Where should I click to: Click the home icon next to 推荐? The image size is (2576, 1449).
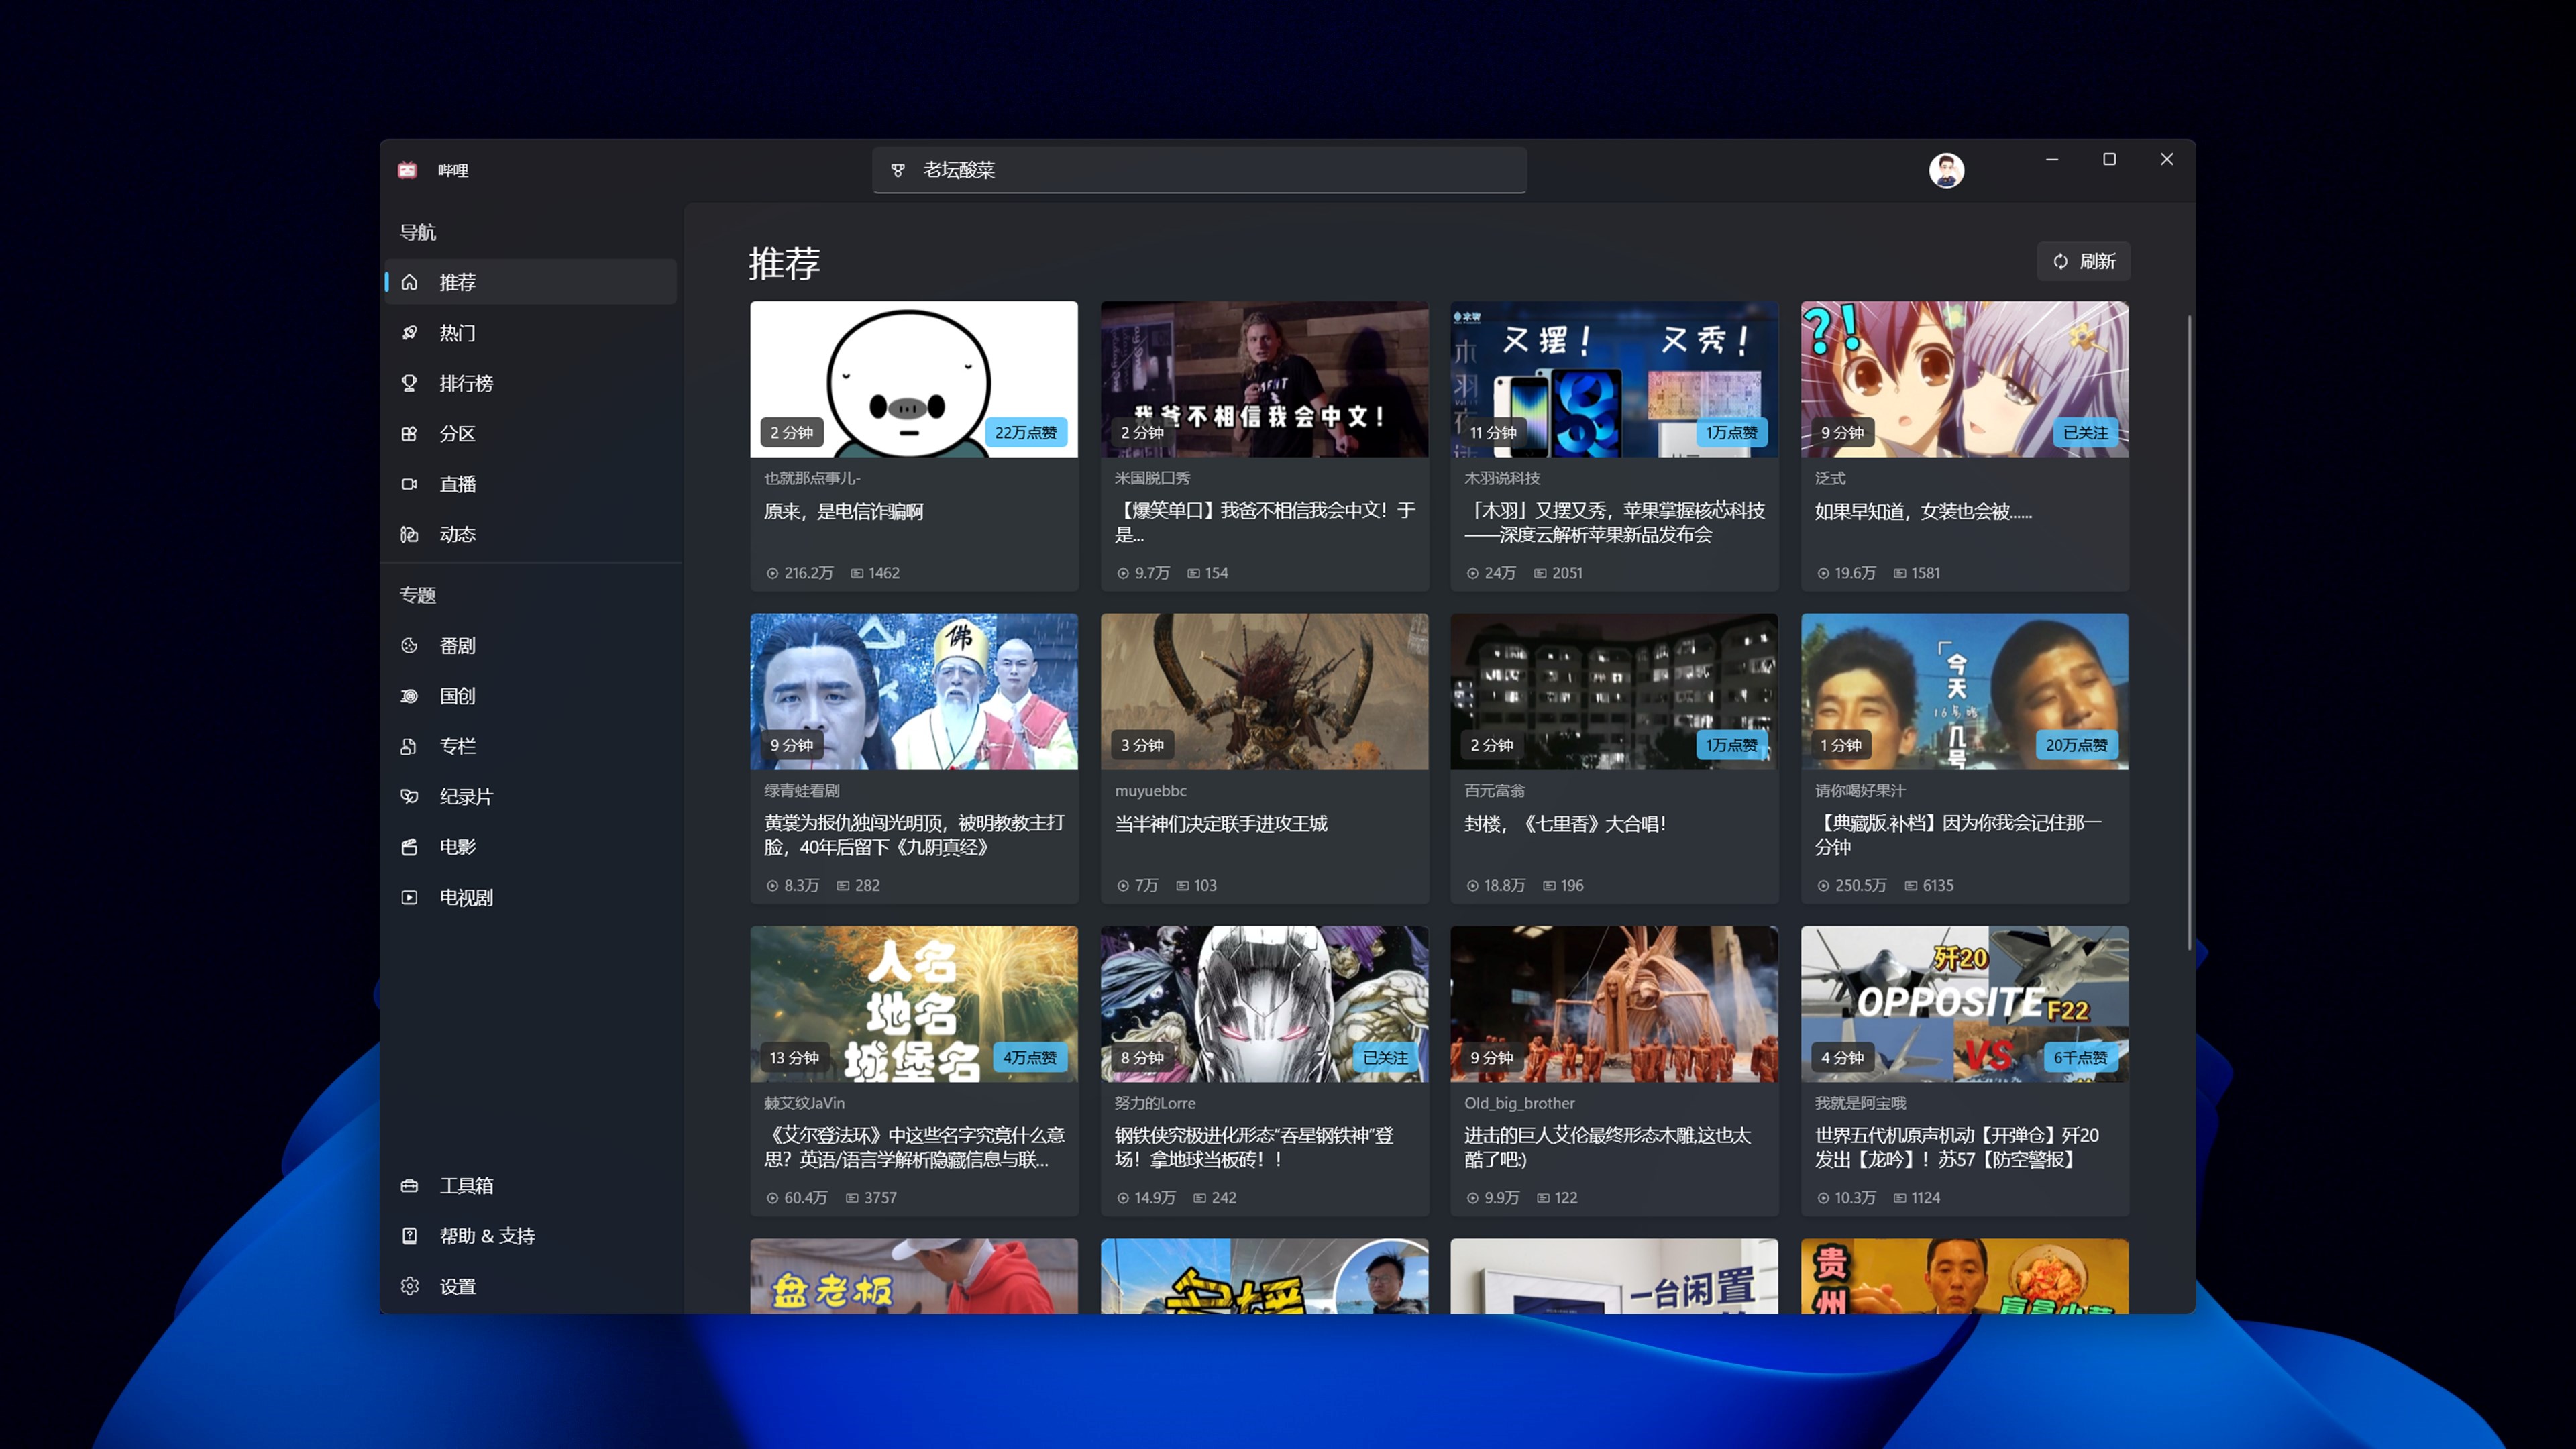coord(409,282)
